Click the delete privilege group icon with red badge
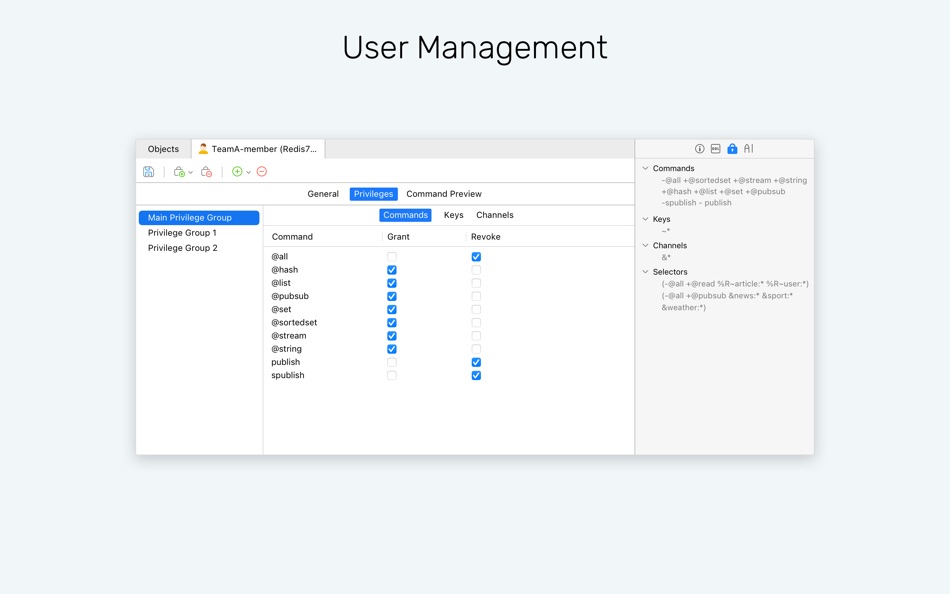950x594 pixels. [207, 172]
